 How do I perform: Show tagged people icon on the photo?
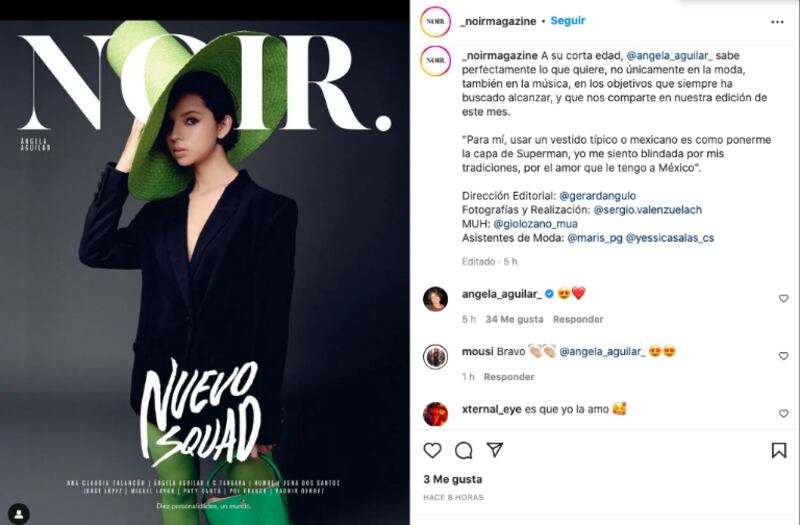click(19, 514)
